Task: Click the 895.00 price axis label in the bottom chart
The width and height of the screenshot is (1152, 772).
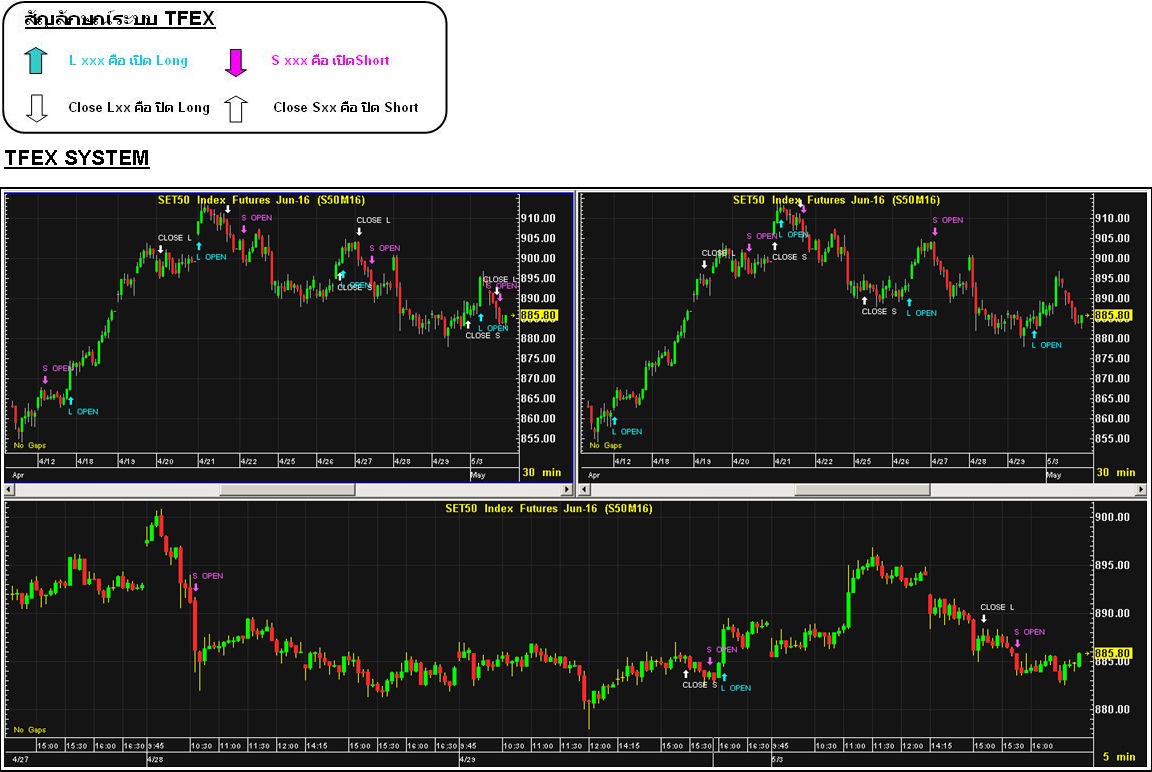Action: (x=1112, y=566)
